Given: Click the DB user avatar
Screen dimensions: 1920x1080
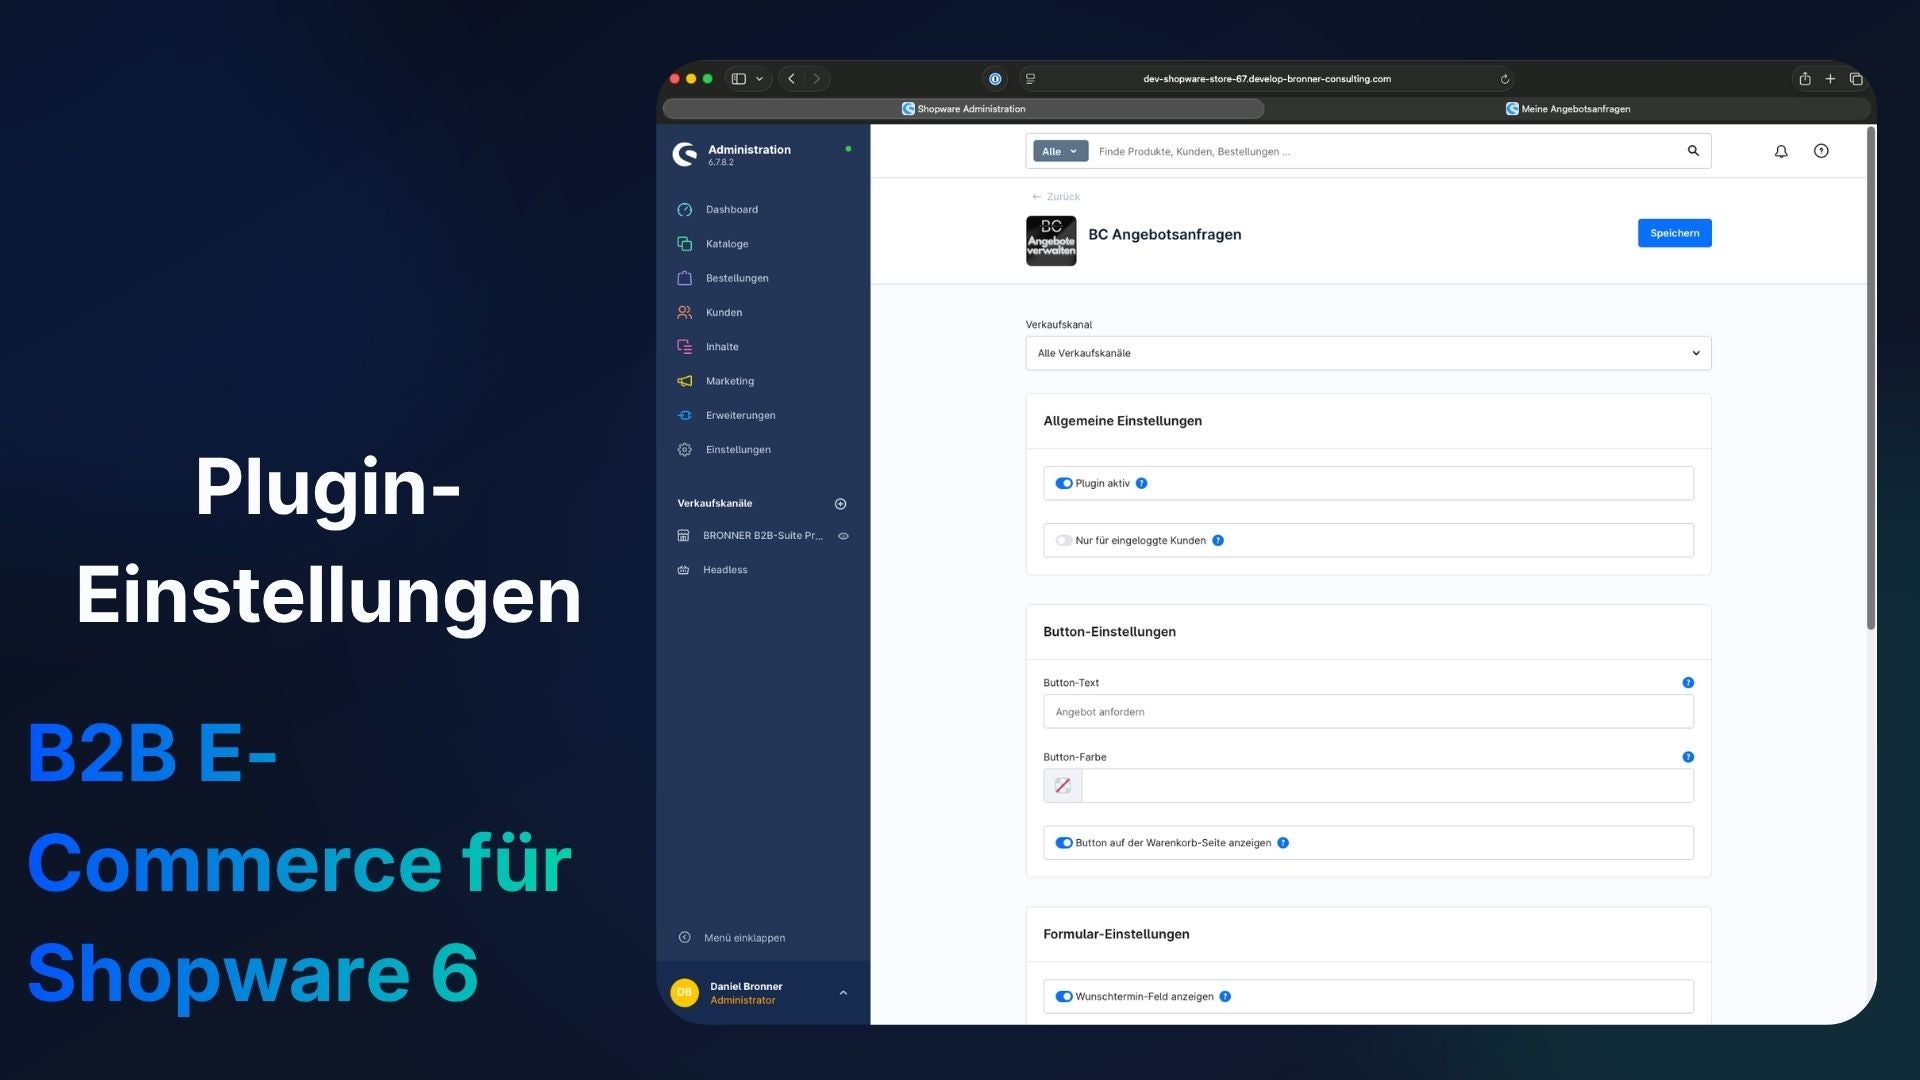Looking at the screenshot, I should coord(685,993).
